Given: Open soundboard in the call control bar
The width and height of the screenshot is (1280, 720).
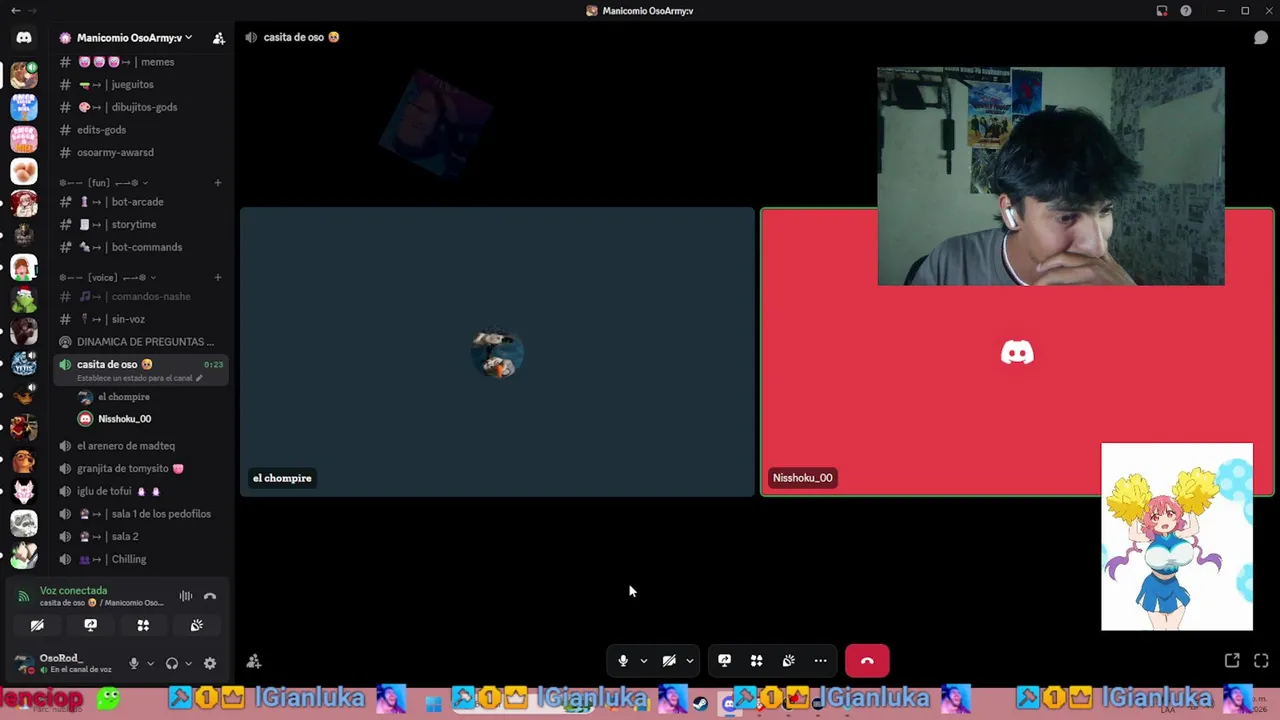Looking at the screenshot, I should 788,661.
